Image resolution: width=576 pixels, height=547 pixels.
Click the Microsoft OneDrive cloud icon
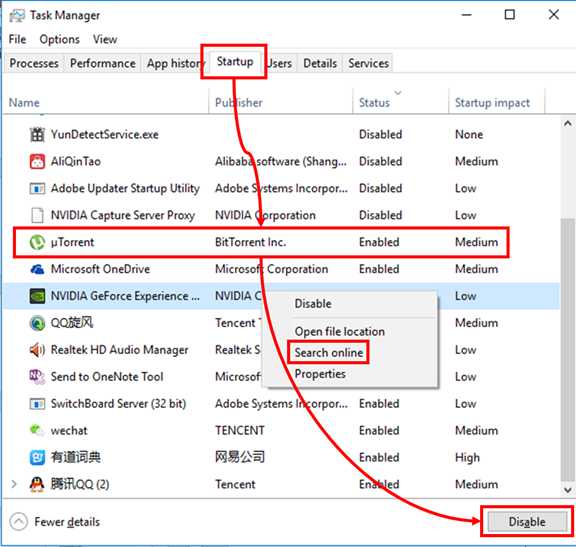[37, 269]
